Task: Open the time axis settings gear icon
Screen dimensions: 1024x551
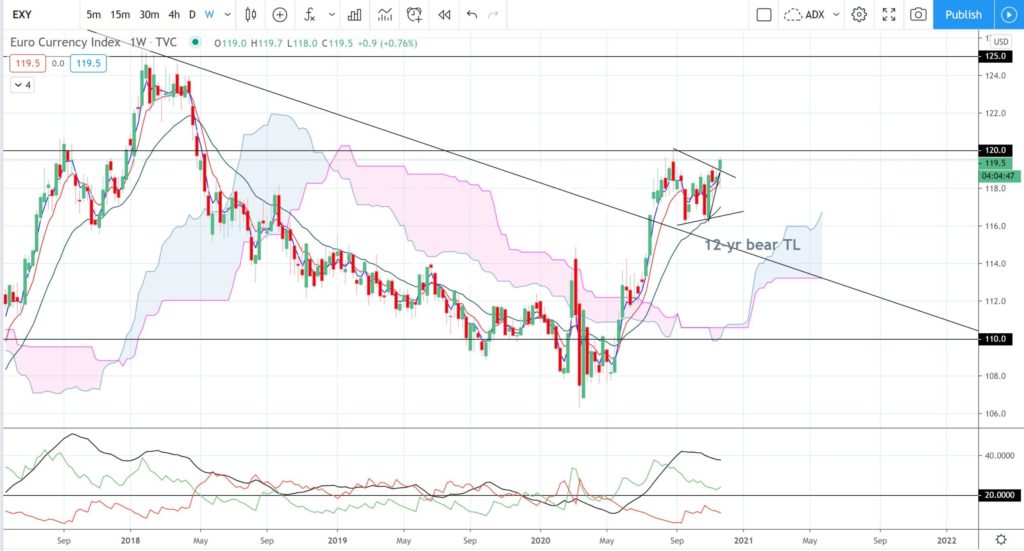Action: coord(1000,539)
